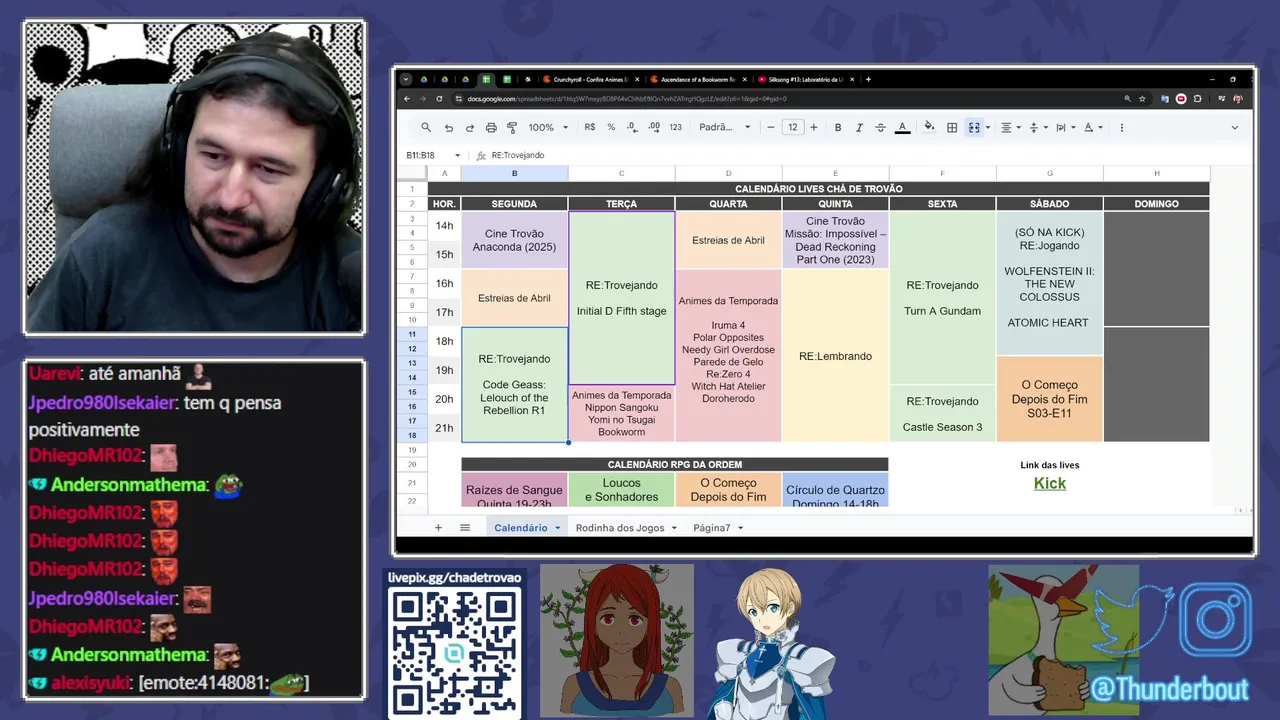Open horizontal align dropdown

1010,127
